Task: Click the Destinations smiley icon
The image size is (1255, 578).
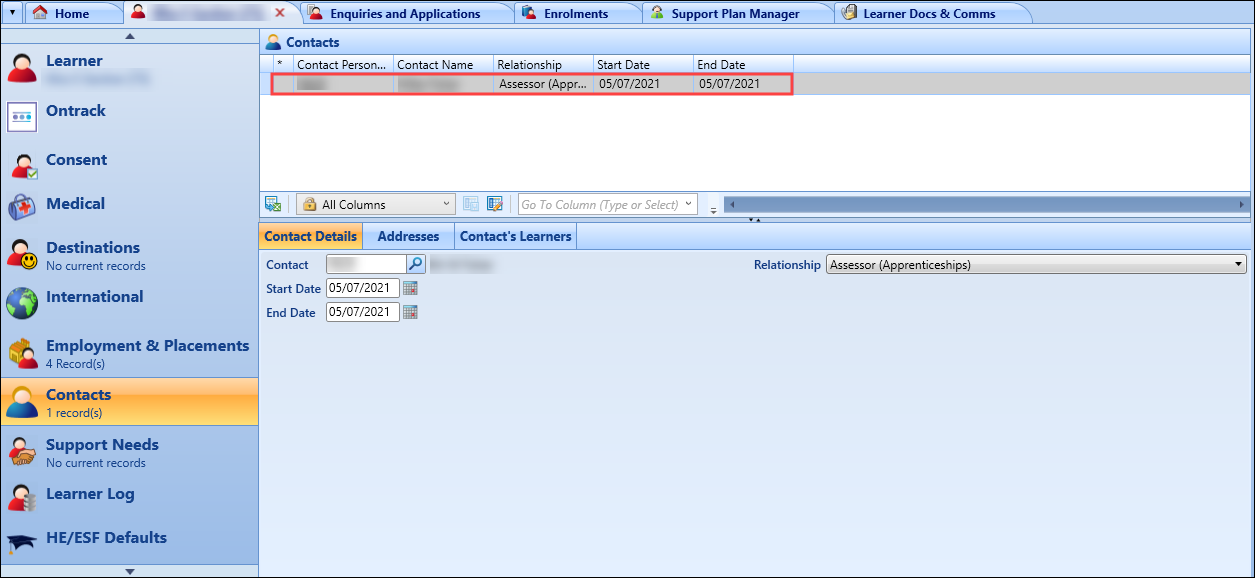Action: (21, 255)
